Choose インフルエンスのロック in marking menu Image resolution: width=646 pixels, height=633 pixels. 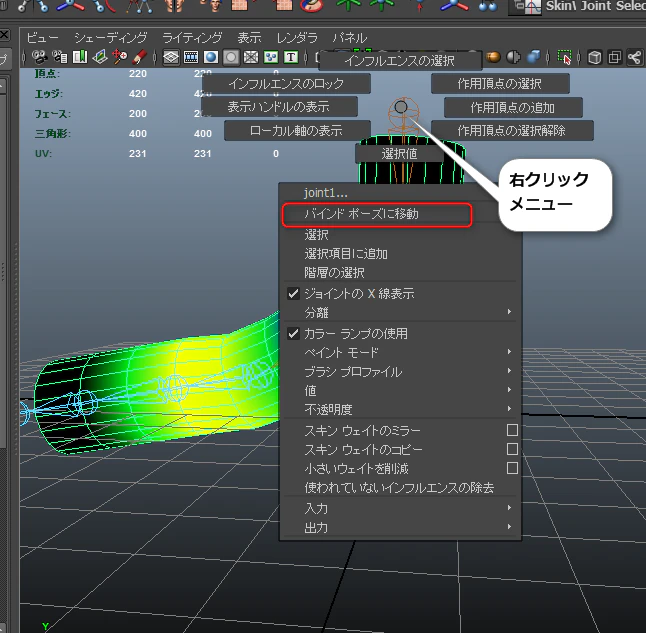[286, 84]
